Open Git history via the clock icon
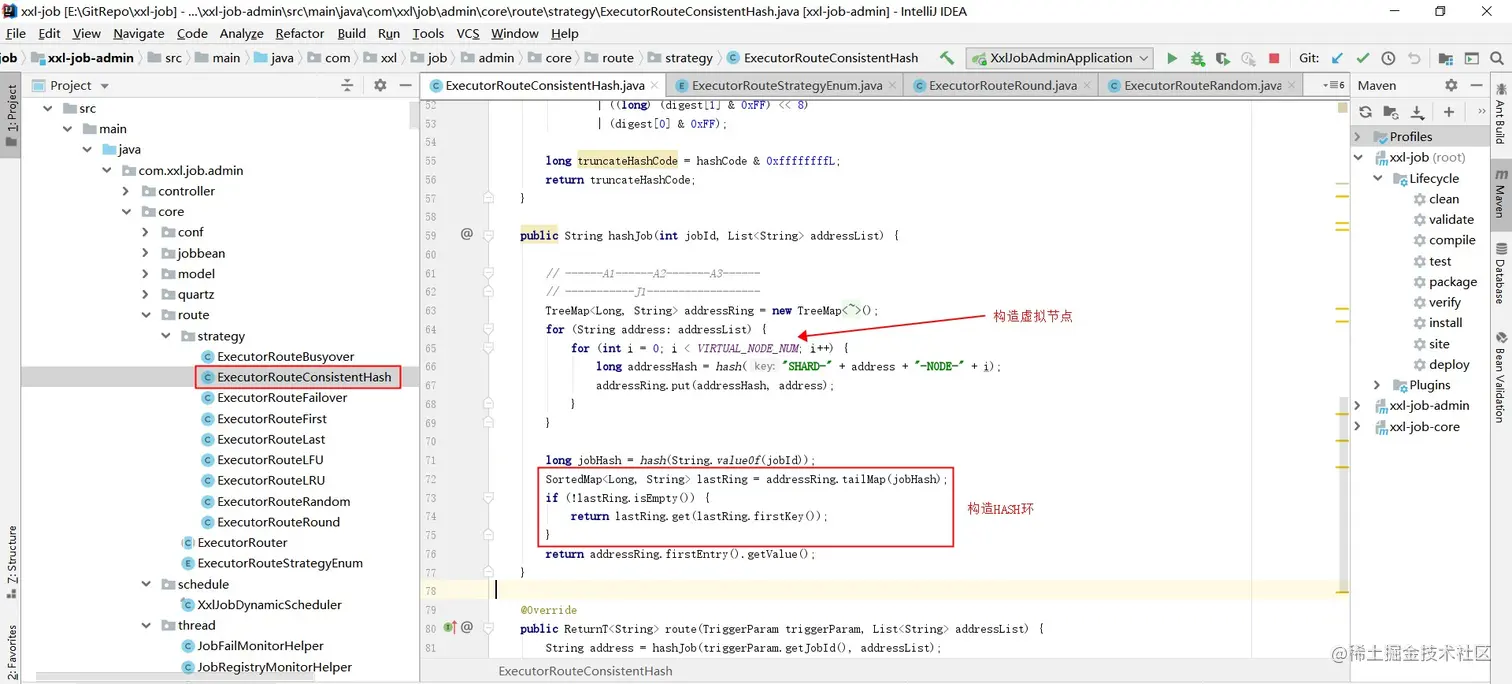 (1388, 58)
